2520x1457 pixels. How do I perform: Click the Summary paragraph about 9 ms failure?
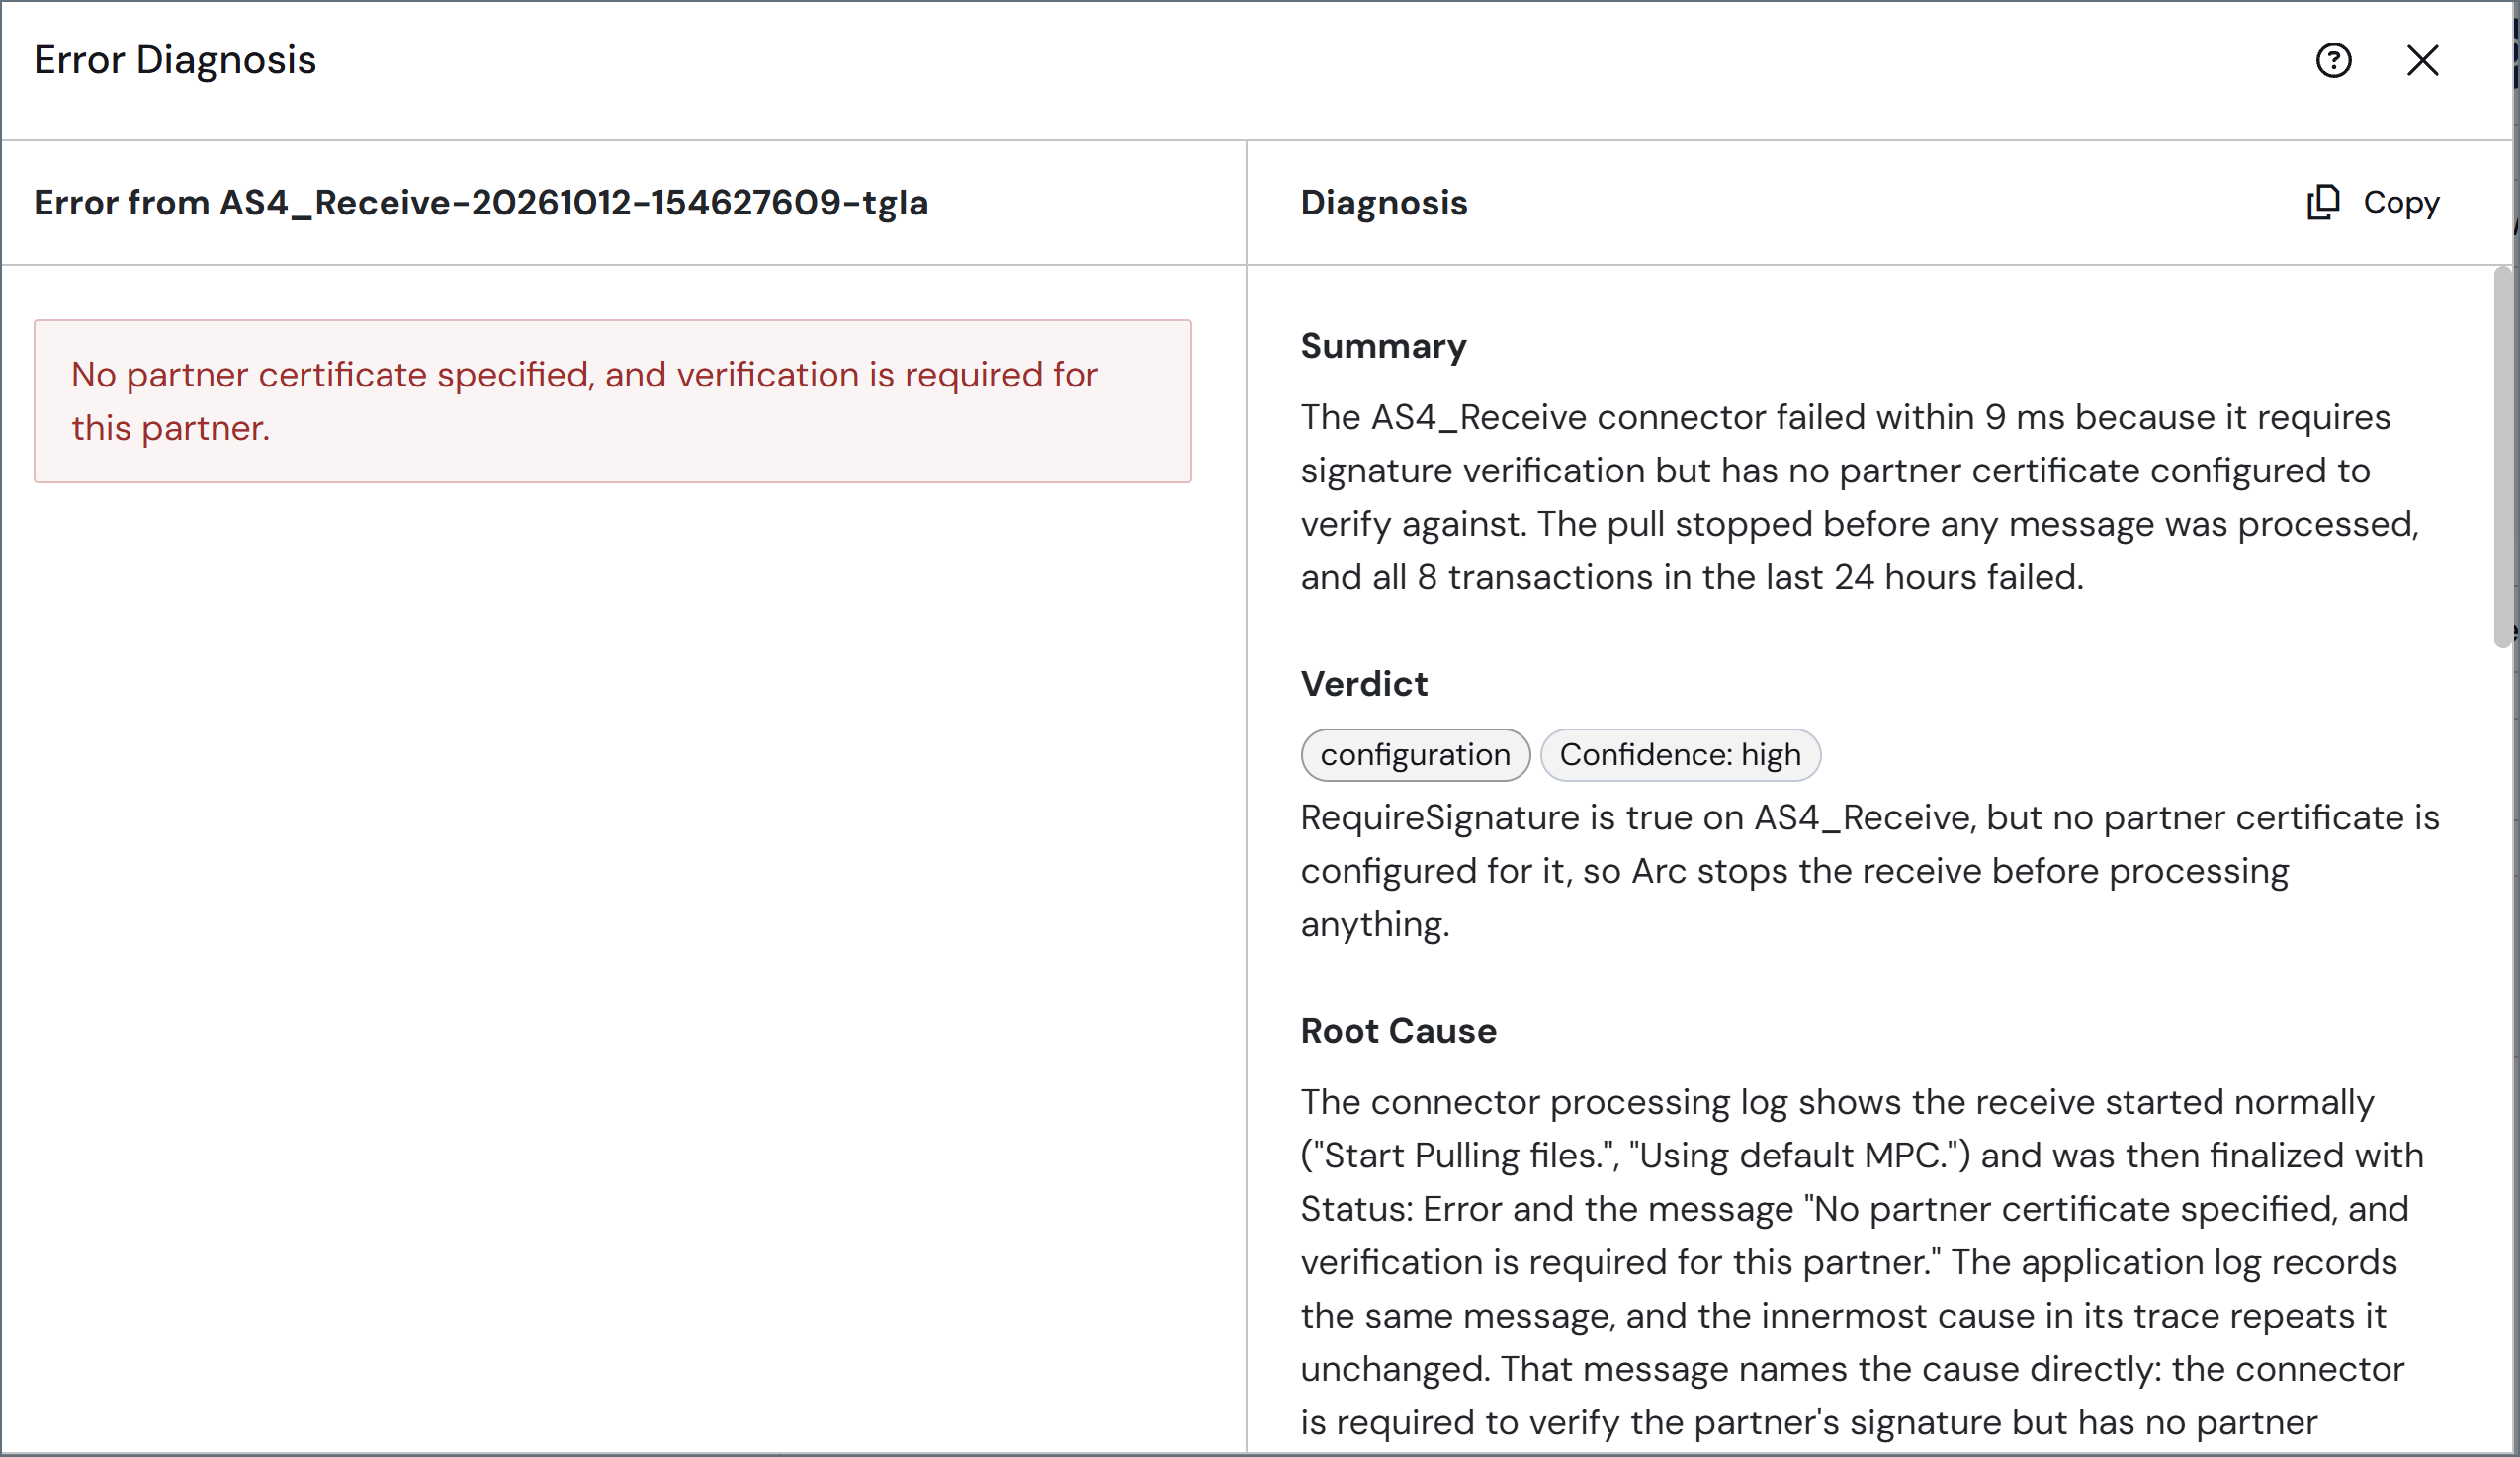(x=1860, y=497)
